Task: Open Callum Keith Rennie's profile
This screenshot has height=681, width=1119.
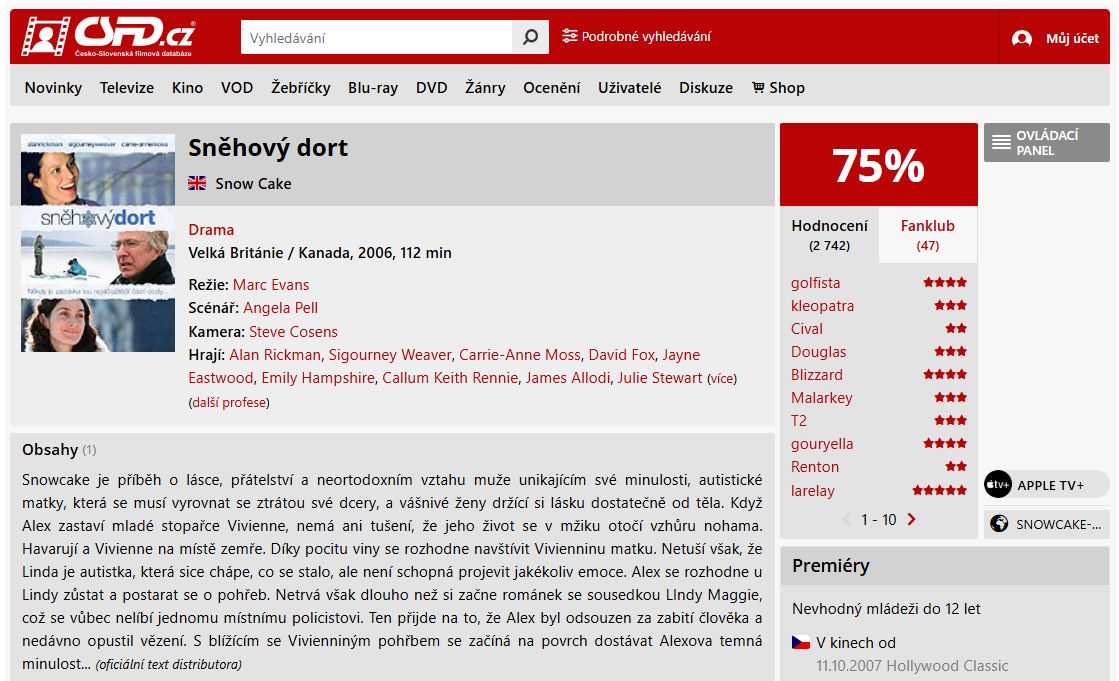Action: (x=450, y=378)
